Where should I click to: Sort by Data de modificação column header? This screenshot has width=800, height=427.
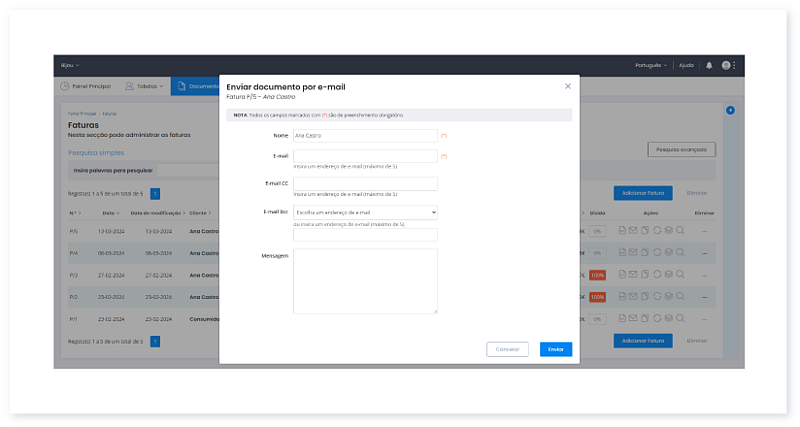click(x=158, y=213)
